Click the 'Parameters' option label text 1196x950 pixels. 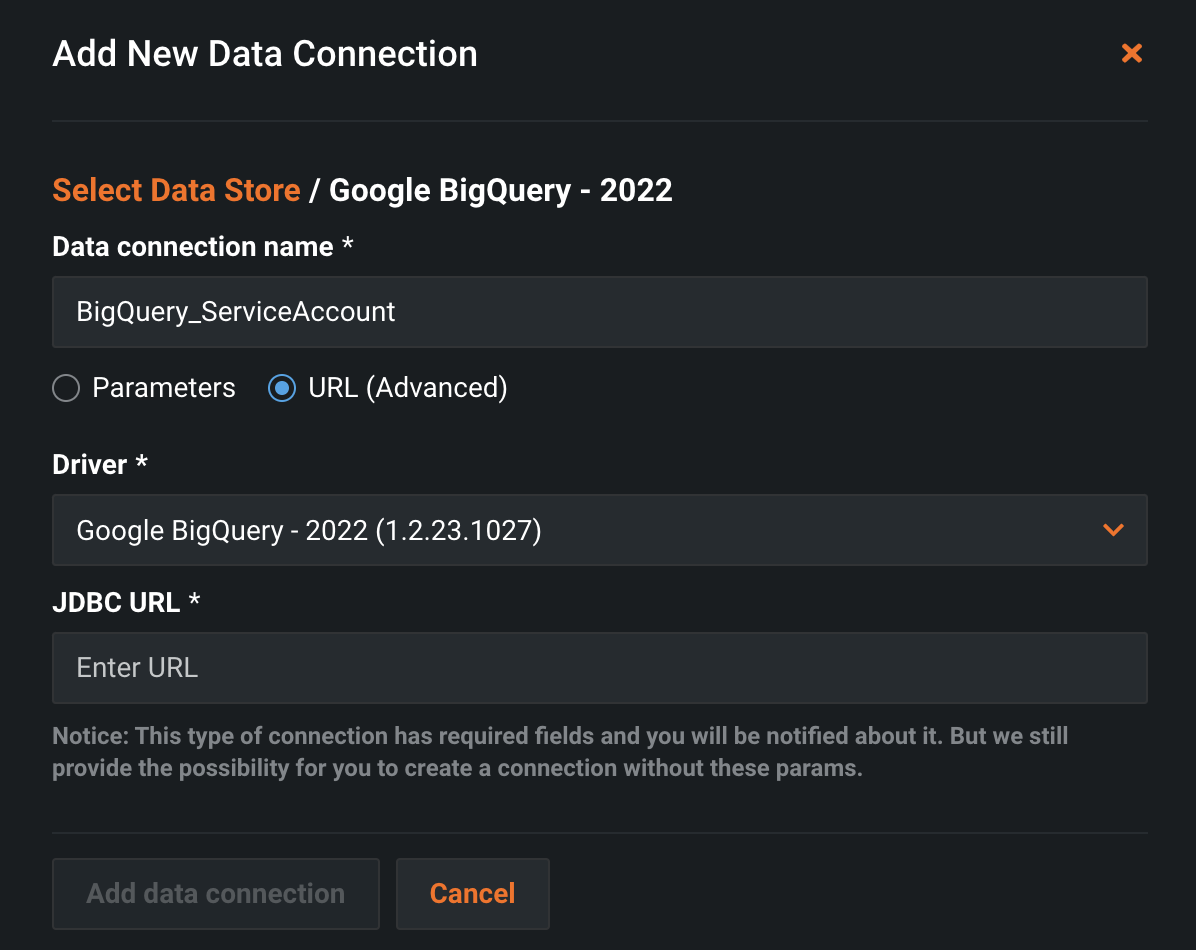tap(164, 388)
